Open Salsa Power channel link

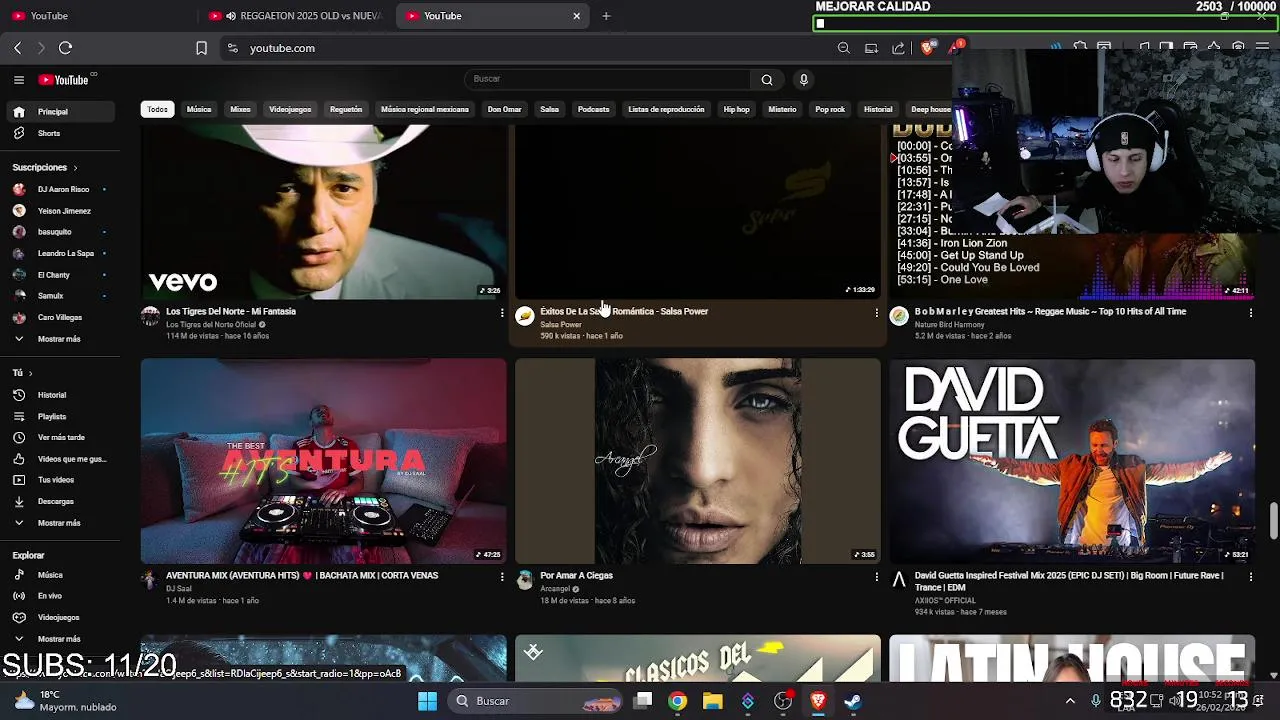561,325
